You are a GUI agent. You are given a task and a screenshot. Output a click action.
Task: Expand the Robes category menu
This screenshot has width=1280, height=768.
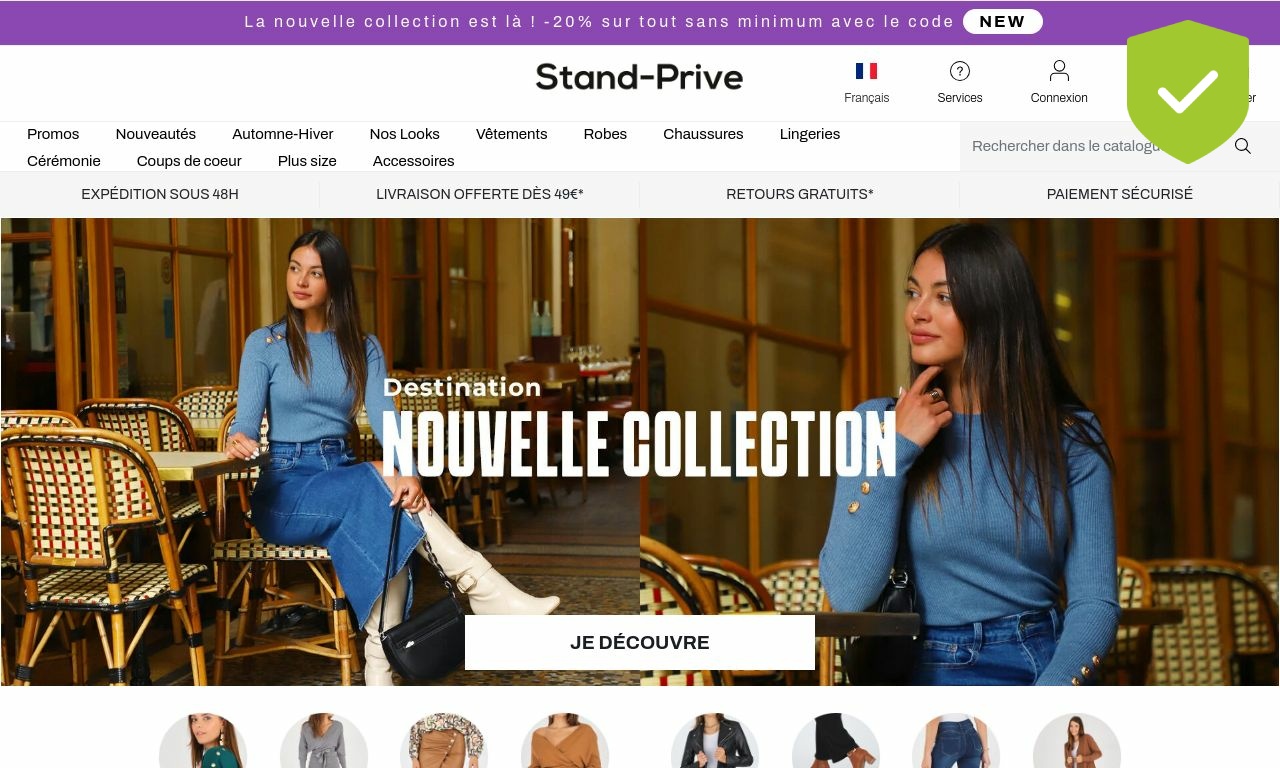(605, 134)
